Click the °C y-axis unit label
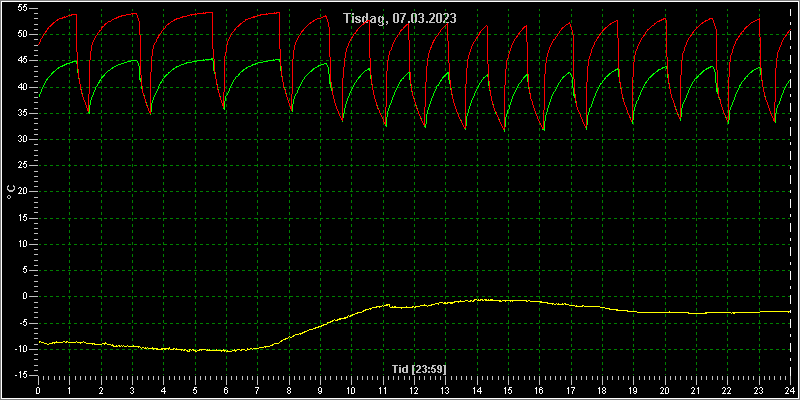 pyautogui.click(x=11, y=192)
